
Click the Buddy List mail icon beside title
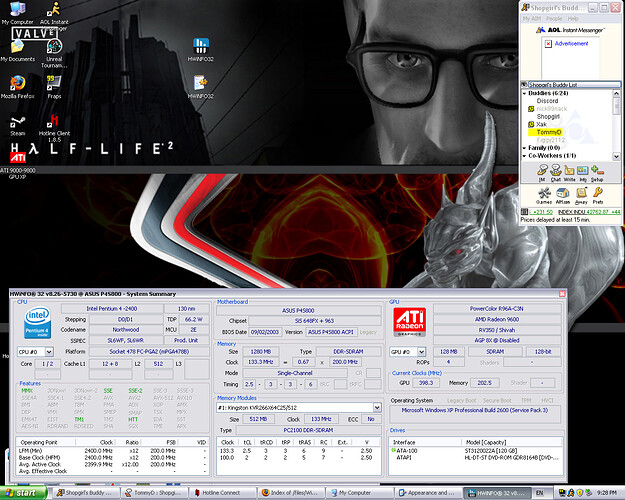point(524,85)
